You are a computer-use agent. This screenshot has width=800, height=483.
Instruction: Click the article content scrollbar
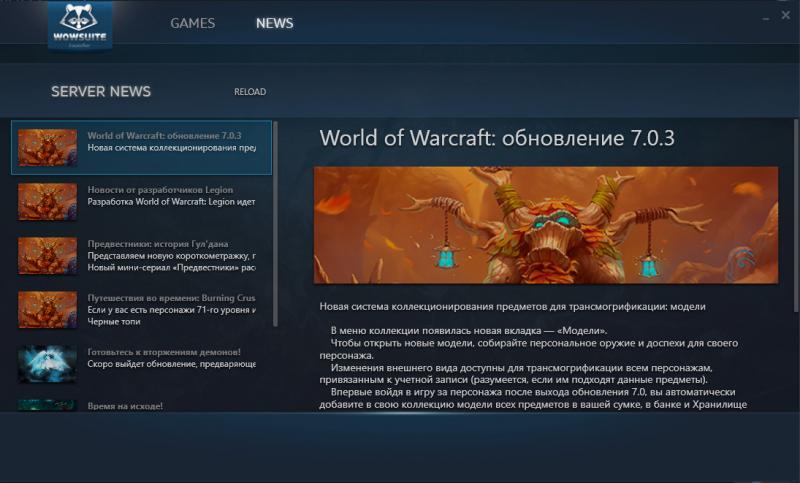(796, 215)
